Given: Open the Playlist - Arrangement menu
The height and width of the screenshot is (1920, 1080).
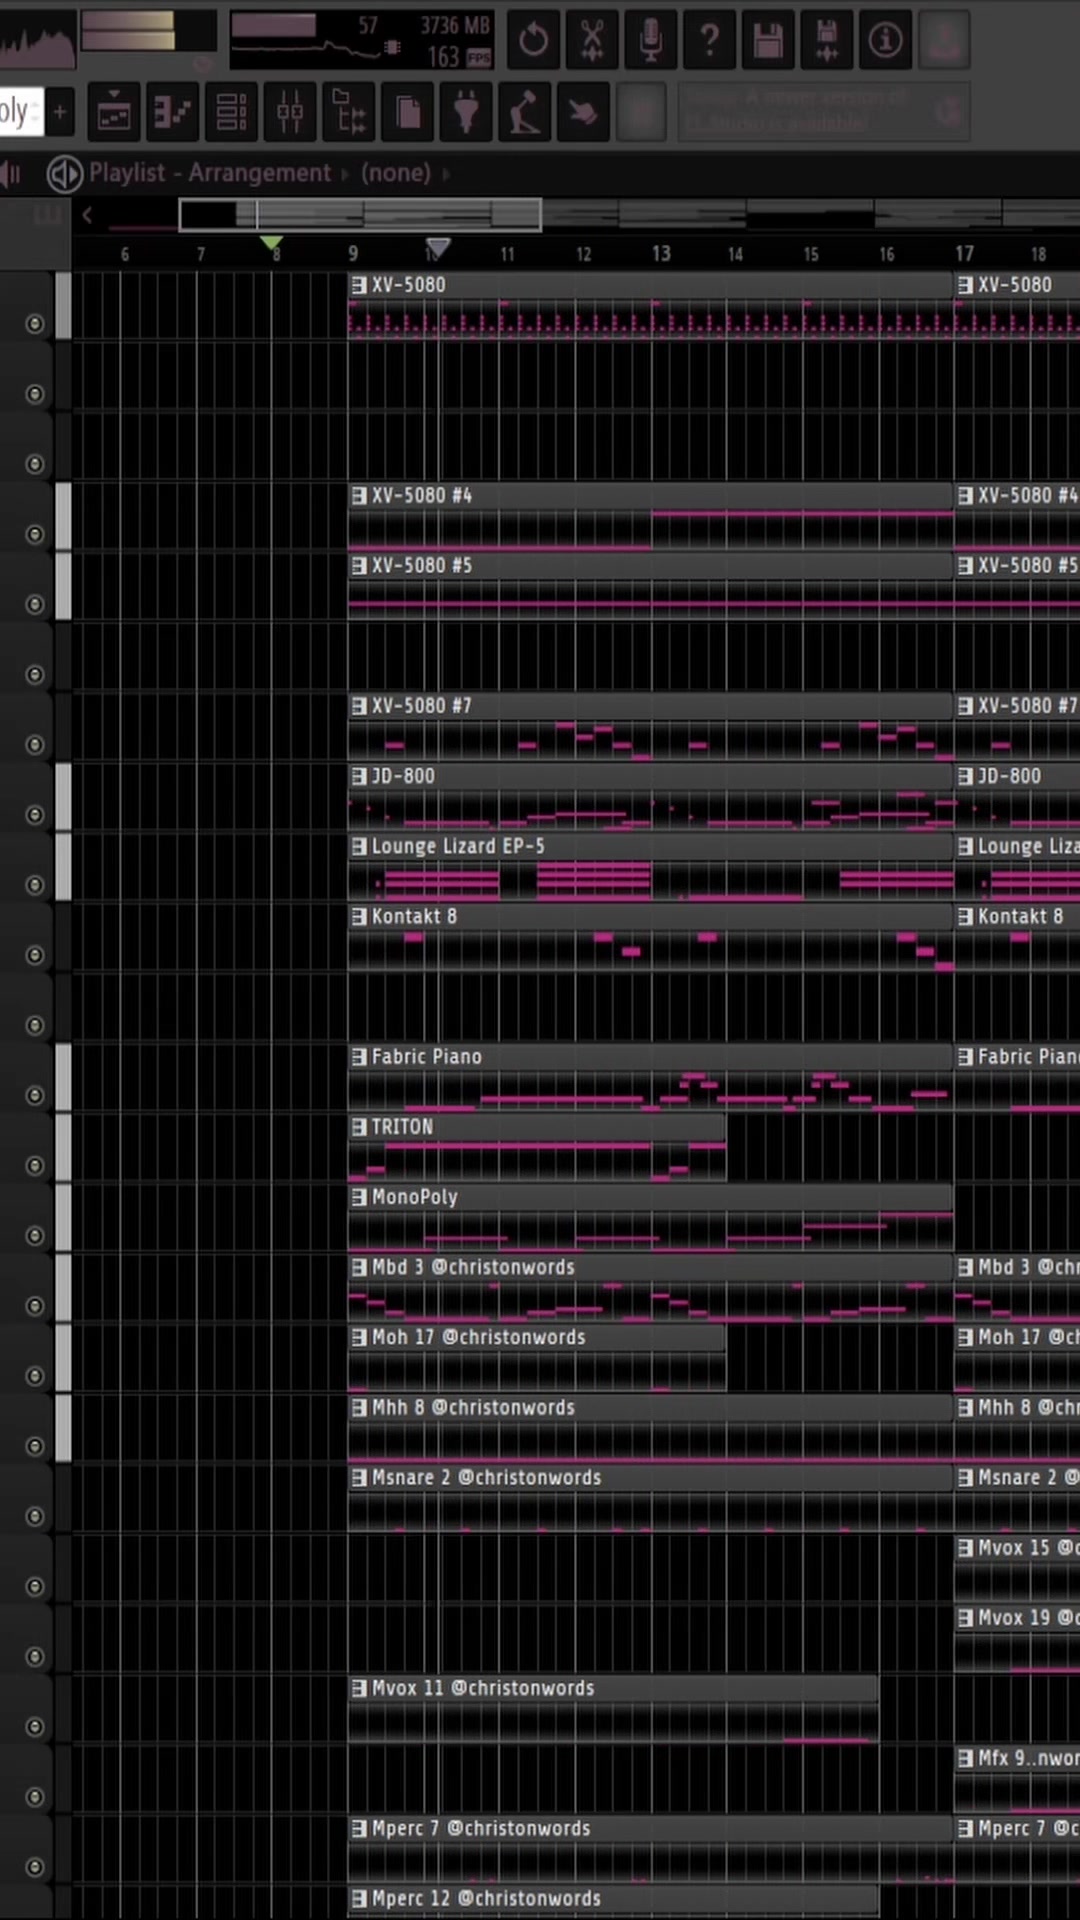Looking at the screenshot, I should point(210,173).
